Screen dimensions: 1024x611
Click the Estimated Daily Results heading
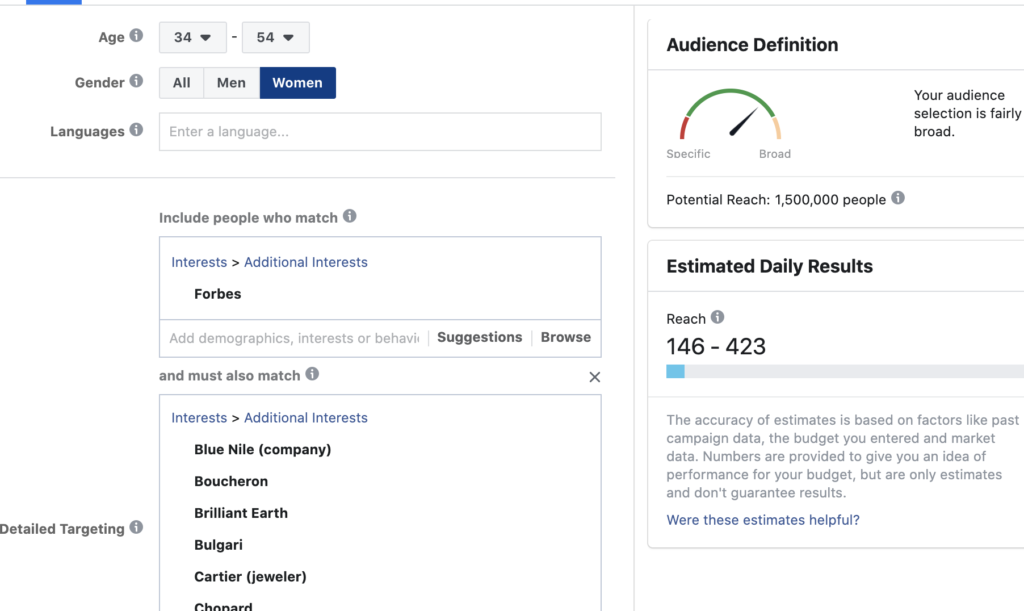(769, 266)
